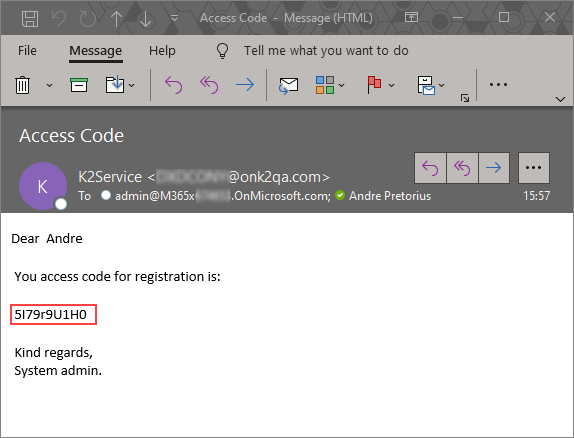The width and height of the screenshot is (574, 438).
Task: Click 'You access code for registration is:' text
Action: (x=118, y=277)
